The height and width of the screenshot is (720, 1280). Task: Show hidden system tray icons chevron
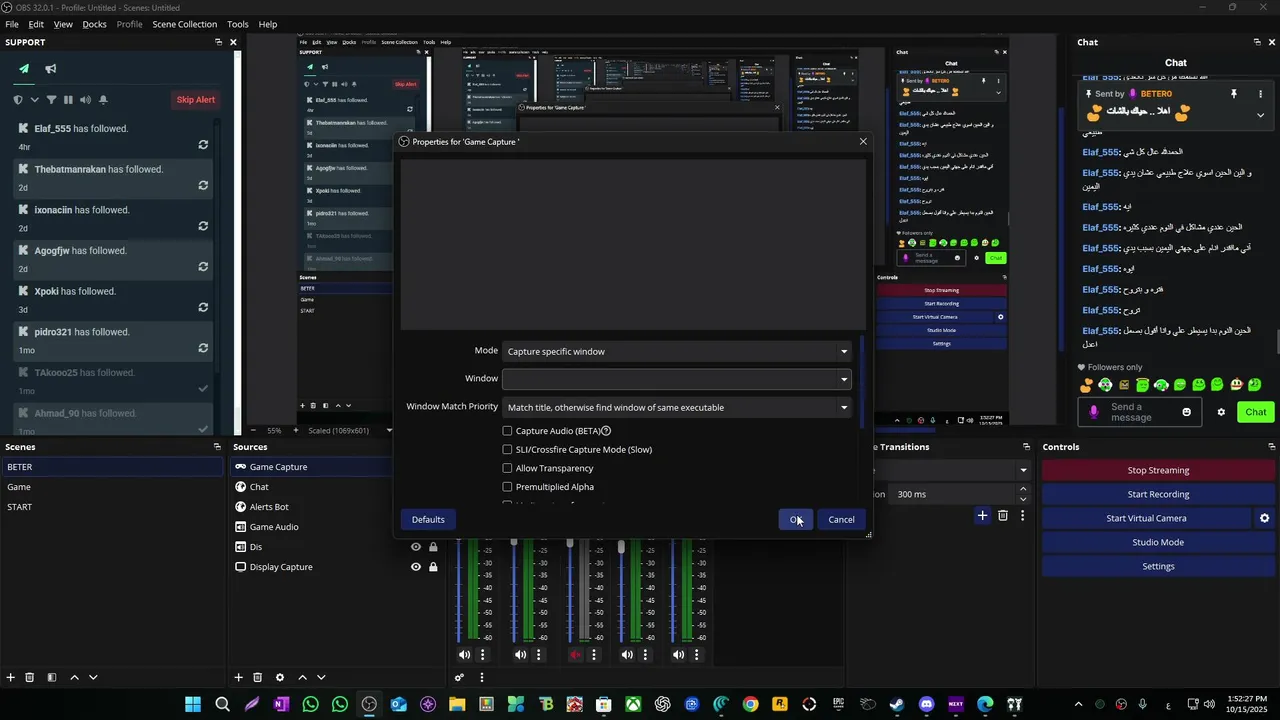point(1078,704)
